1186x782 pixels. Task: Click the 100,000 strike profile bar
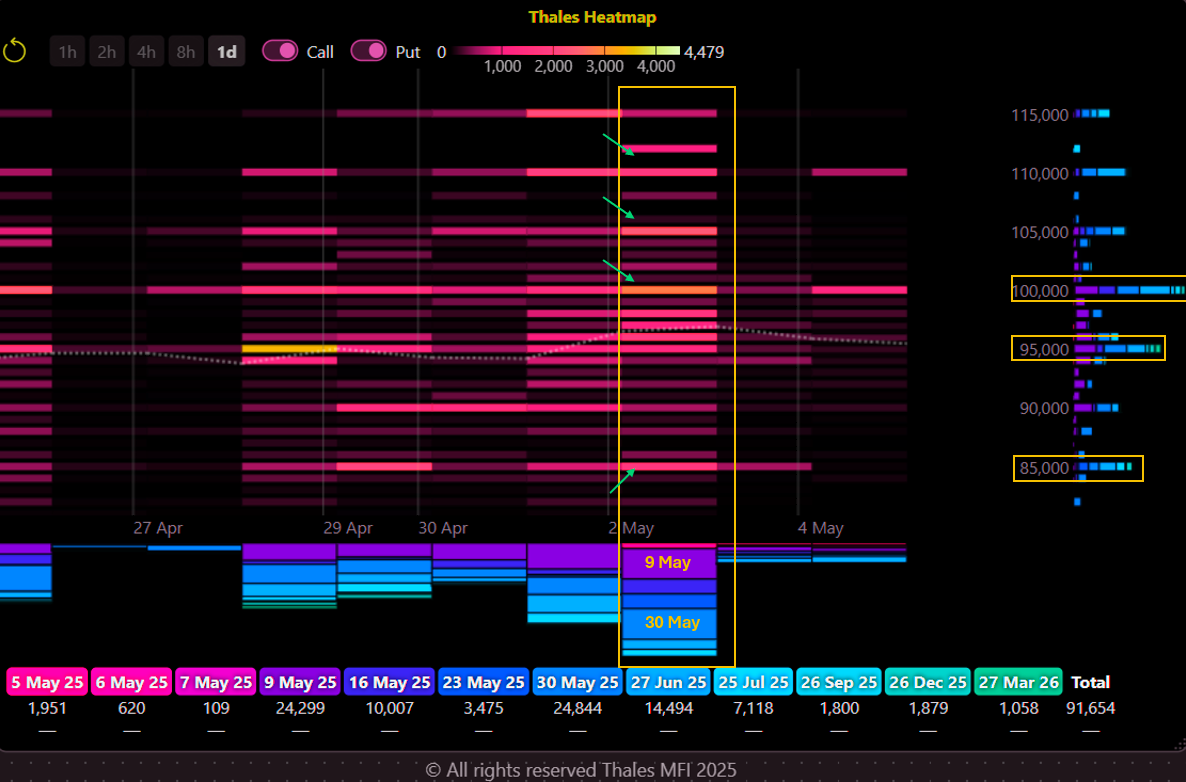(x=1129, y=290)
